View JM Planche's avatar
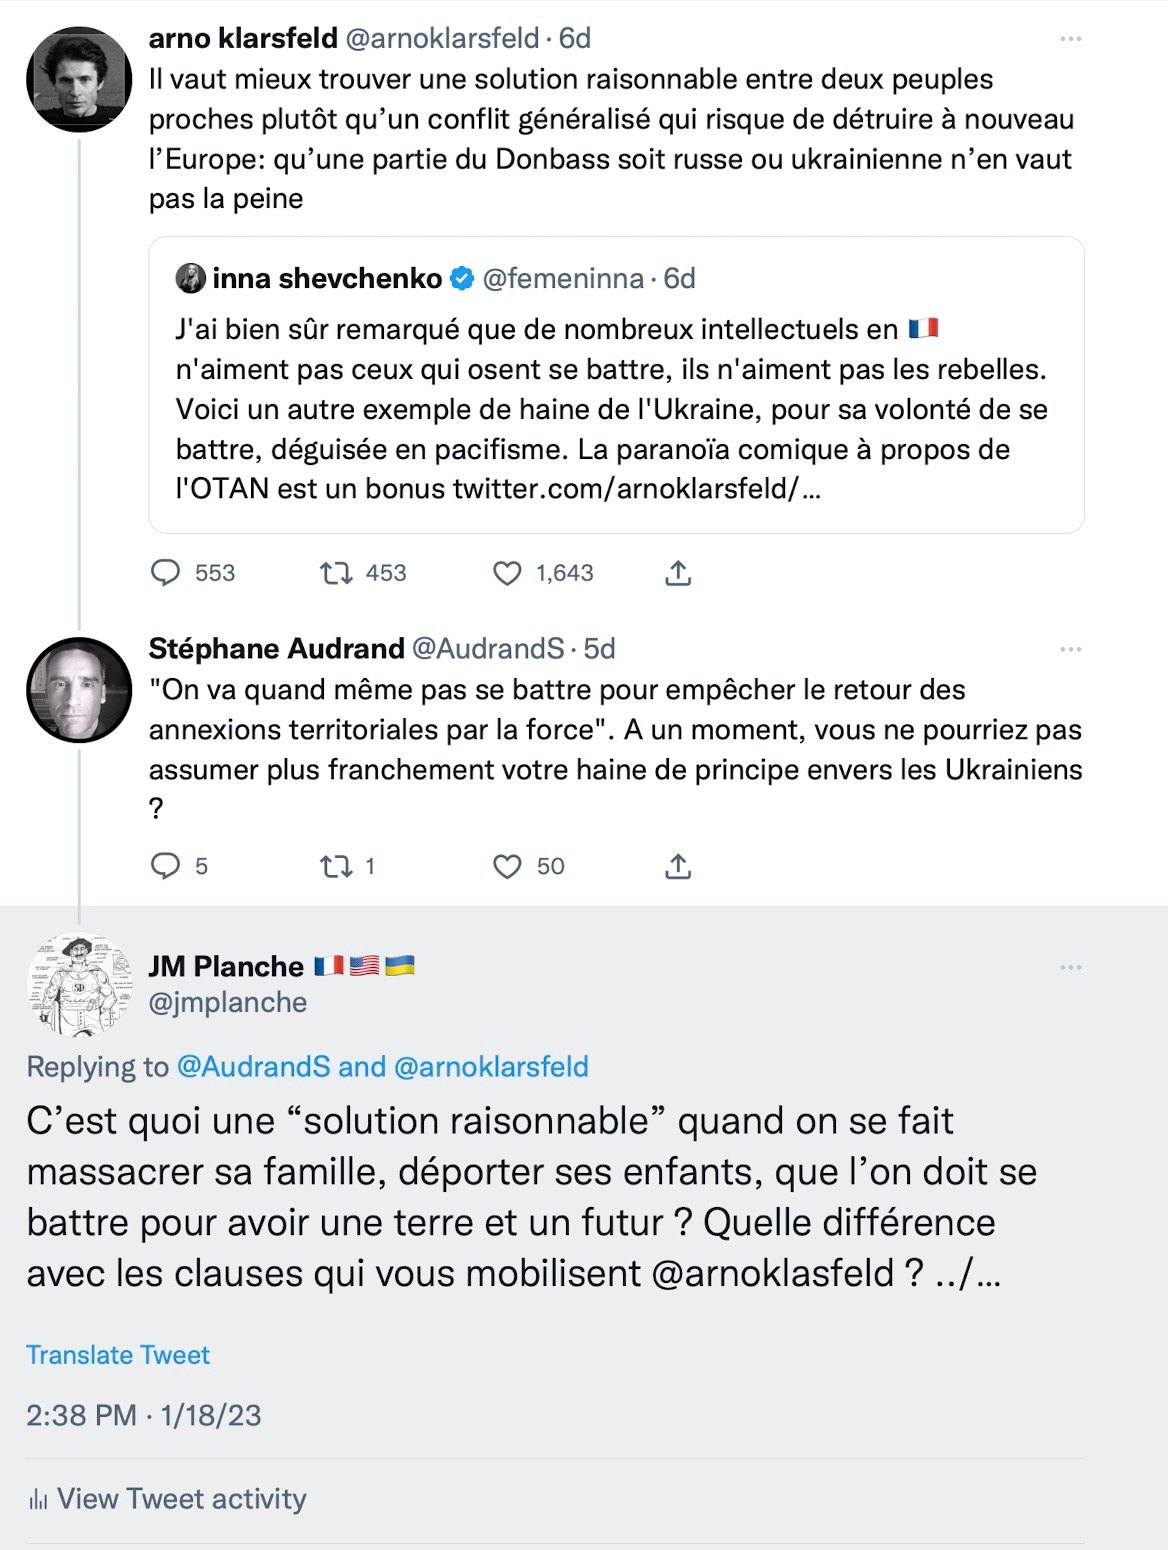1168x1550 pixels. click(79, 985)
